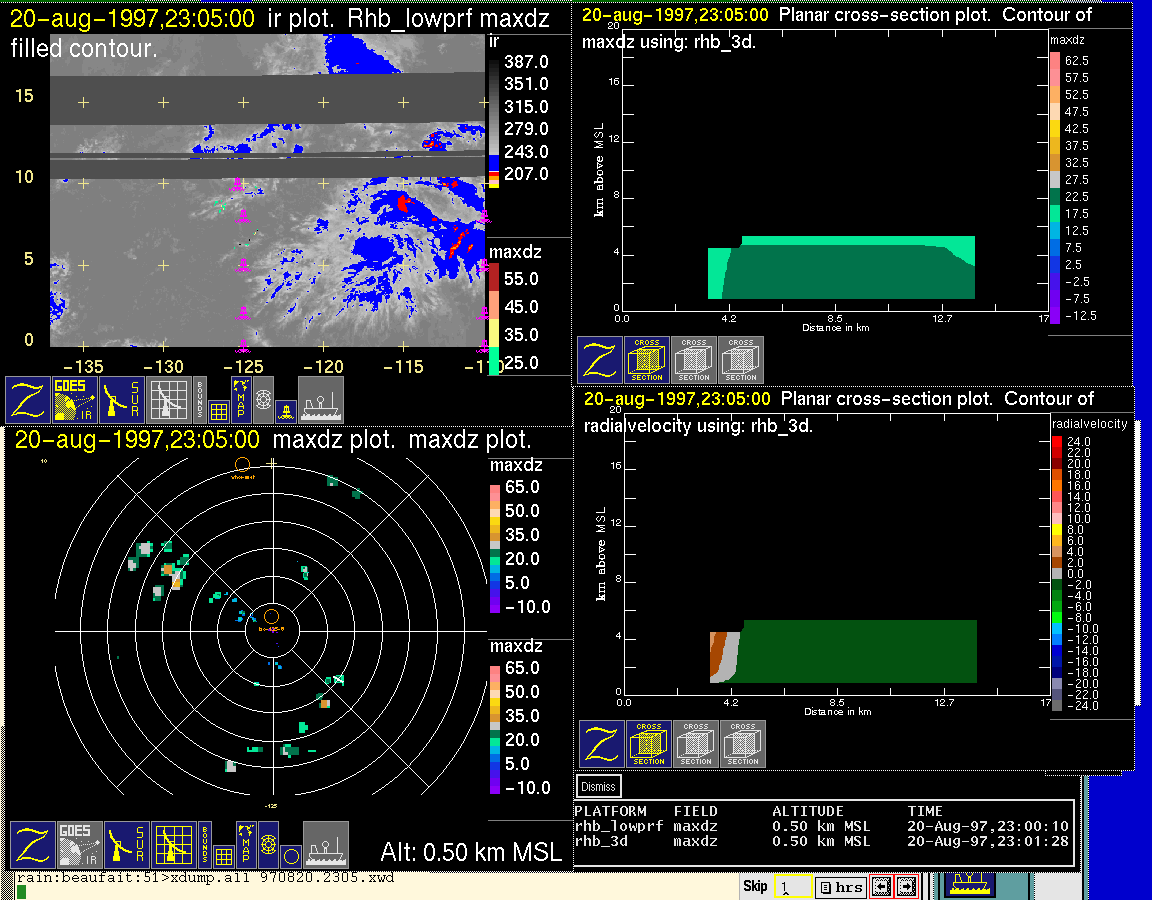Open third SECTION icon menu under radial velocity

coord(743,744)
